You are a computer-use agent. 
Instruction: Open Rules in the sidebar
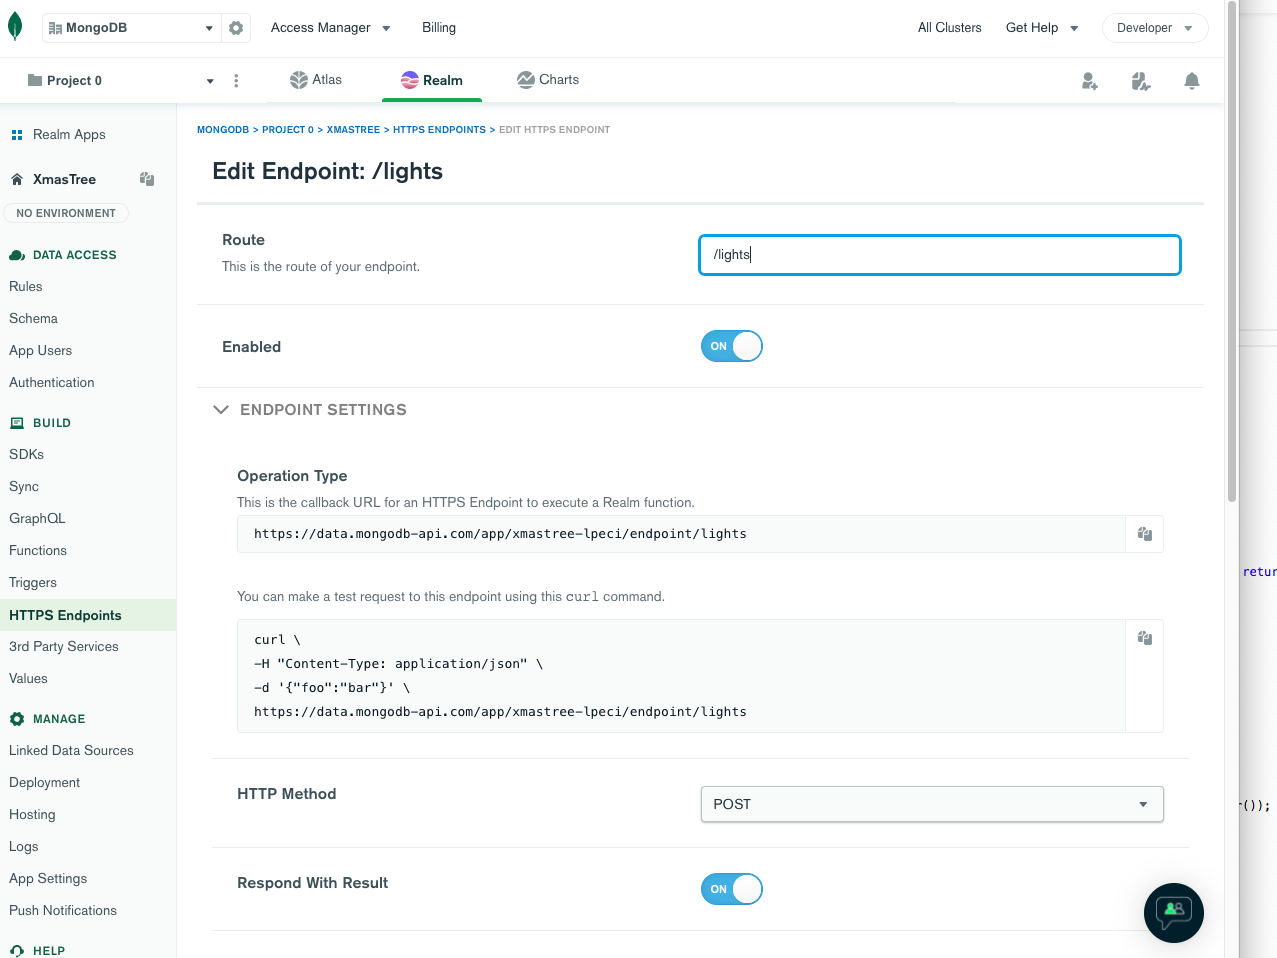(x=26, y=287)
